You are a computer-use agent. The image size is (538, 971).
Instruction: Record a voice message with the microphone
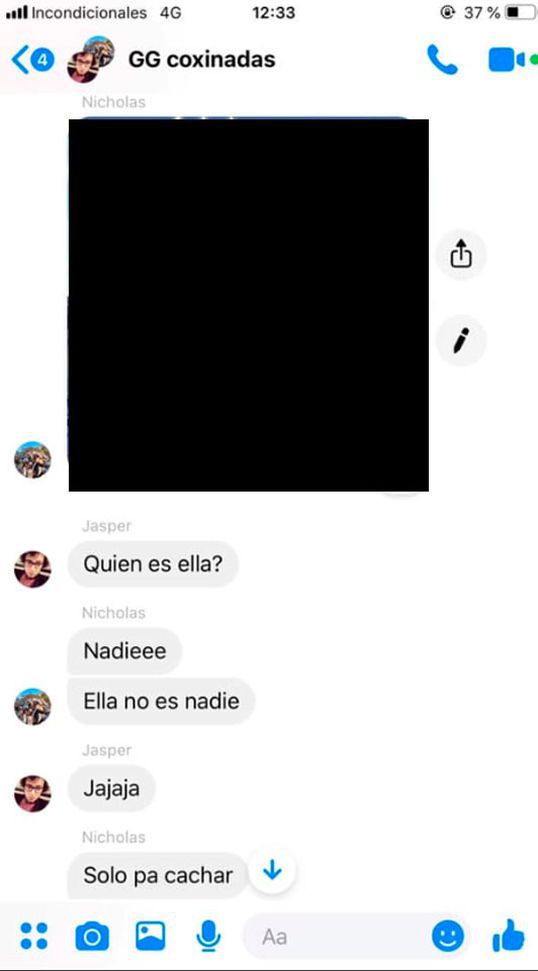pyautogui.click(x=209, y=936)
